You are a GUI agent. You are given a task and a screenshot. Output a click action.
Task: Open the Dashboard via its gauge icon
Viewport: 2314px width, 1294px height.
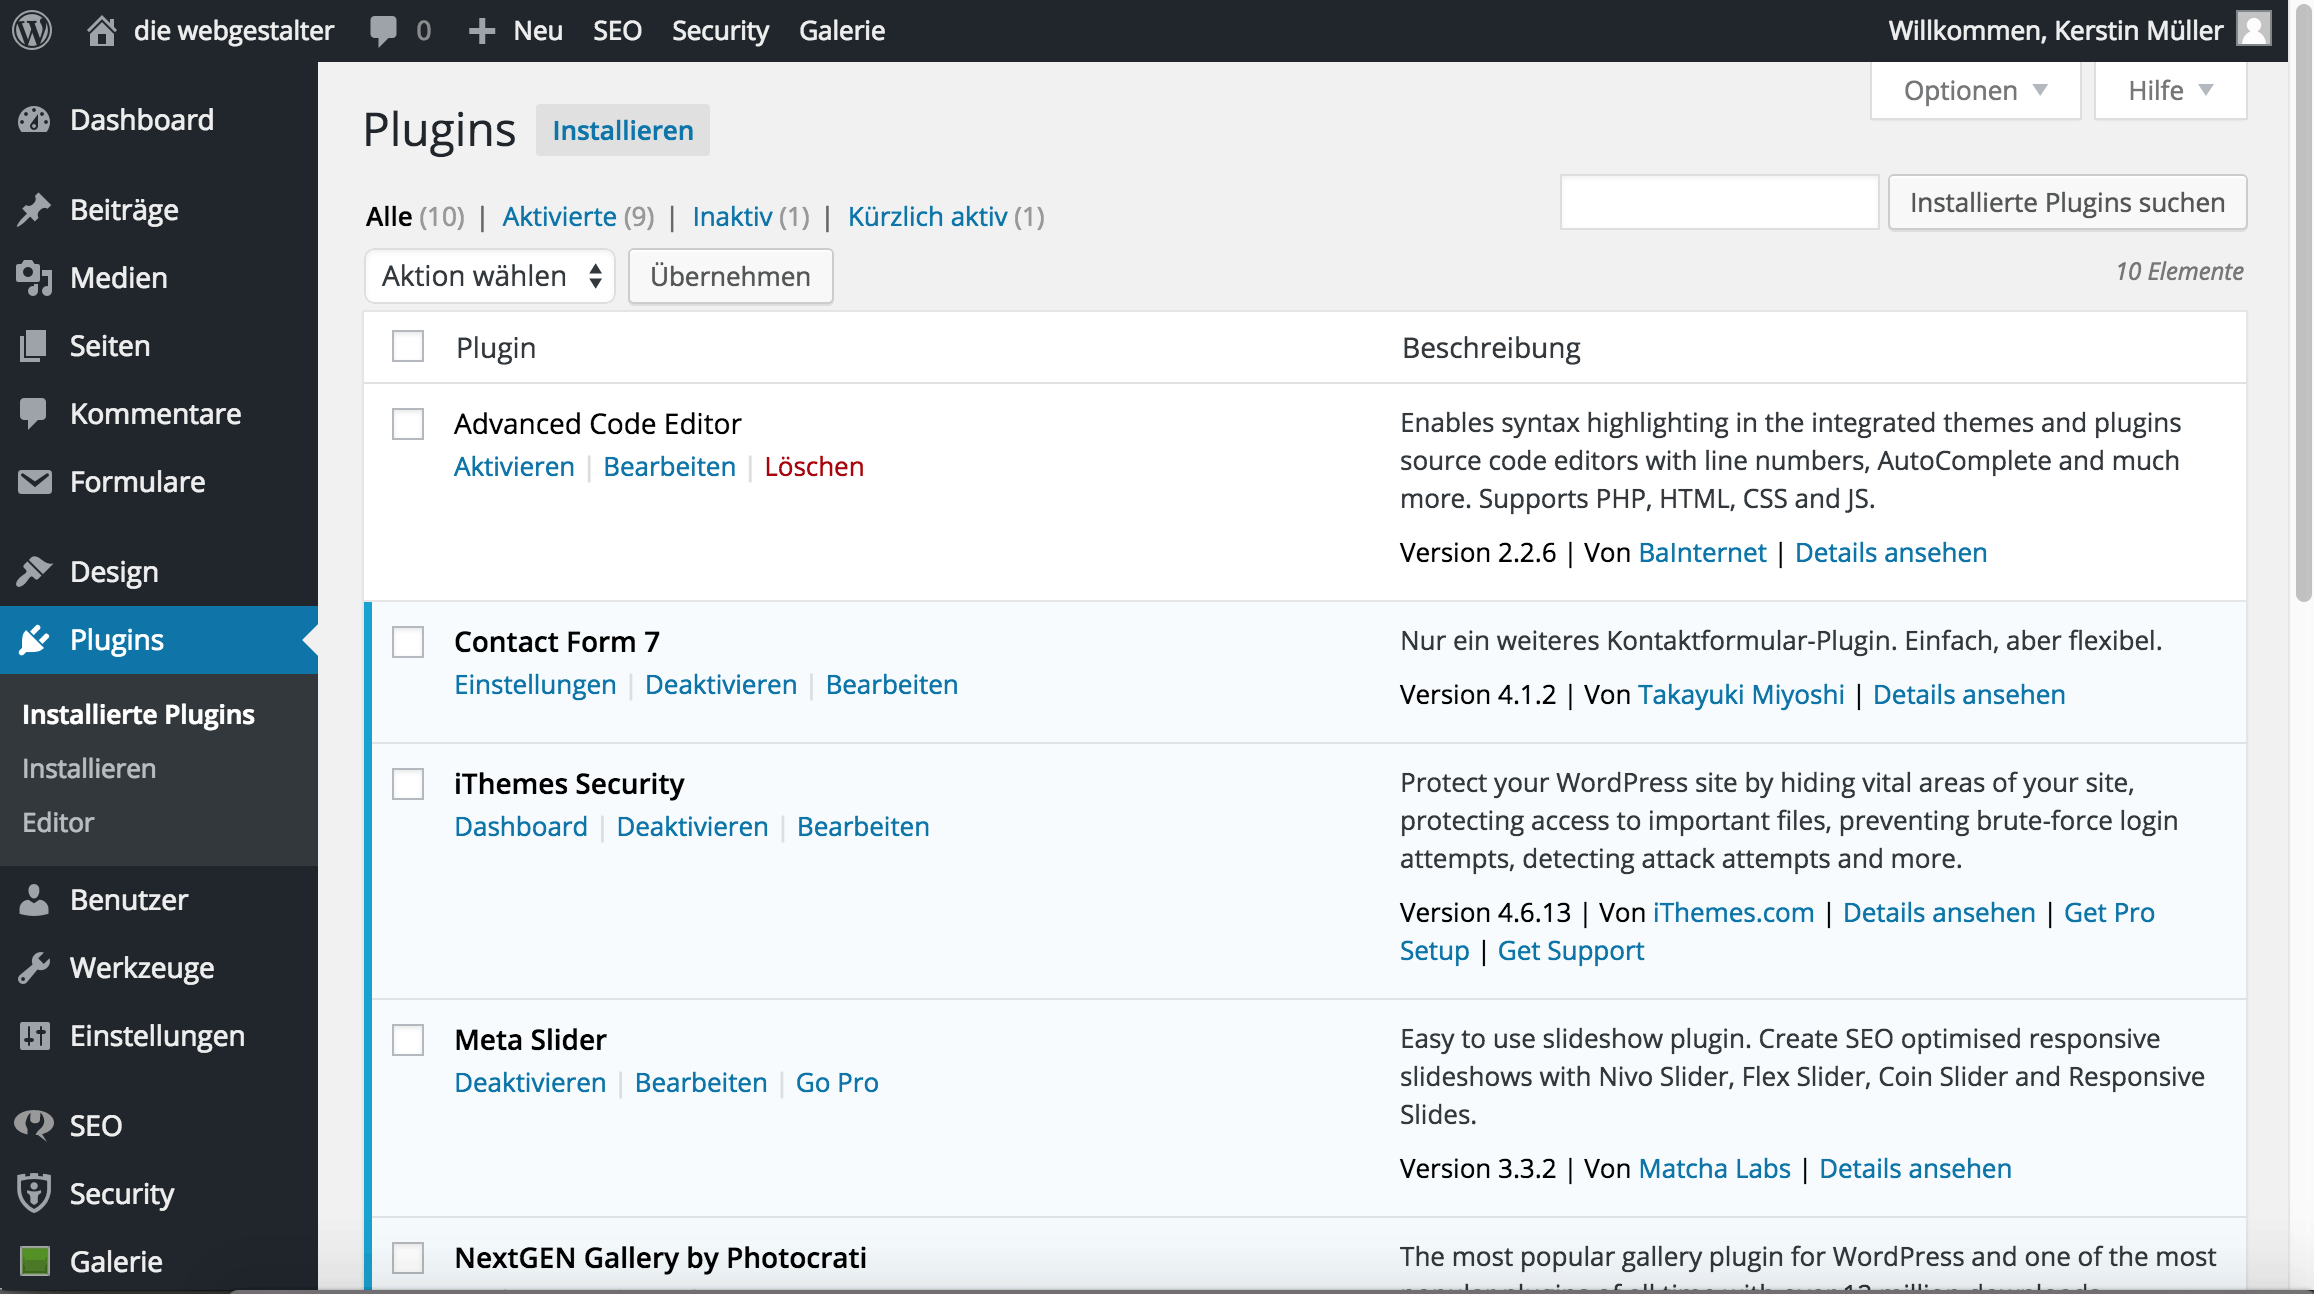pyautogui.click(x=34, y=119)
